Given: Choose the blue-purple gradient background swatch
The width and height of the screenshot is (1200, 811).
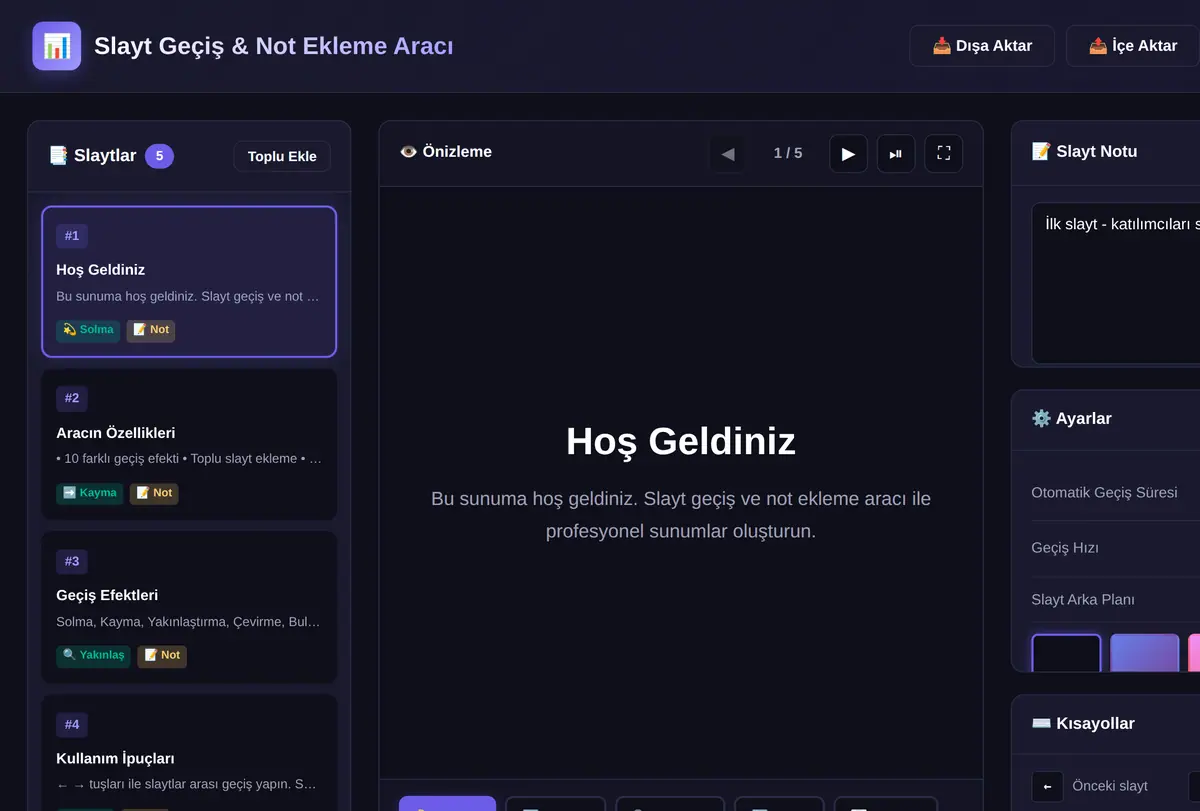Looking at the screenshot, I should coord(1145,654).
